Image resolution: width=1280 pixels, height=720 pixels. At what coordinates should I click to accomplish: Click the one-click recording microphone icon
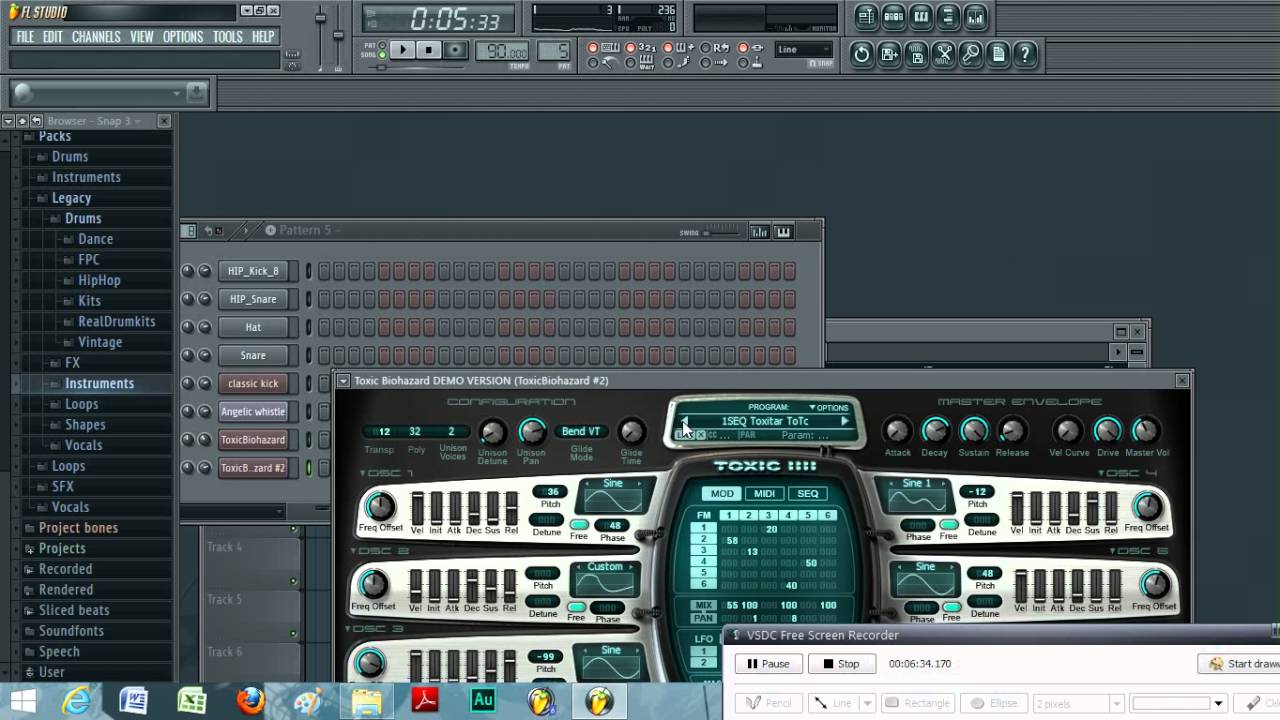970,55
